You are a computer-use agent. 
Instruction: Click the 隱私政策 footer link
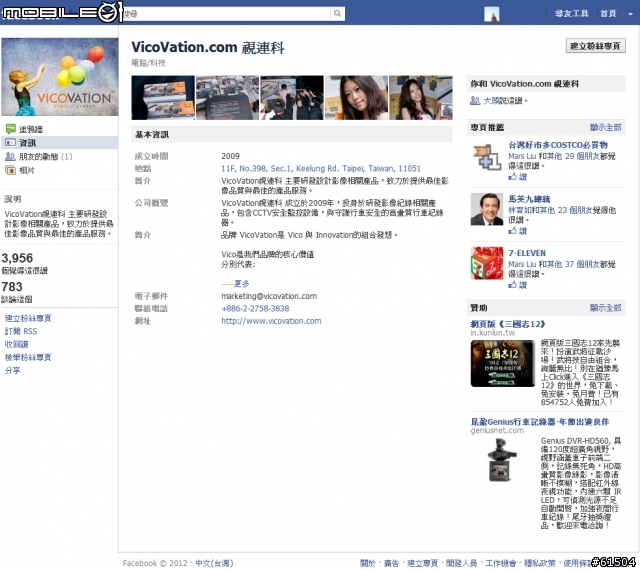click(x=540, y=563)
